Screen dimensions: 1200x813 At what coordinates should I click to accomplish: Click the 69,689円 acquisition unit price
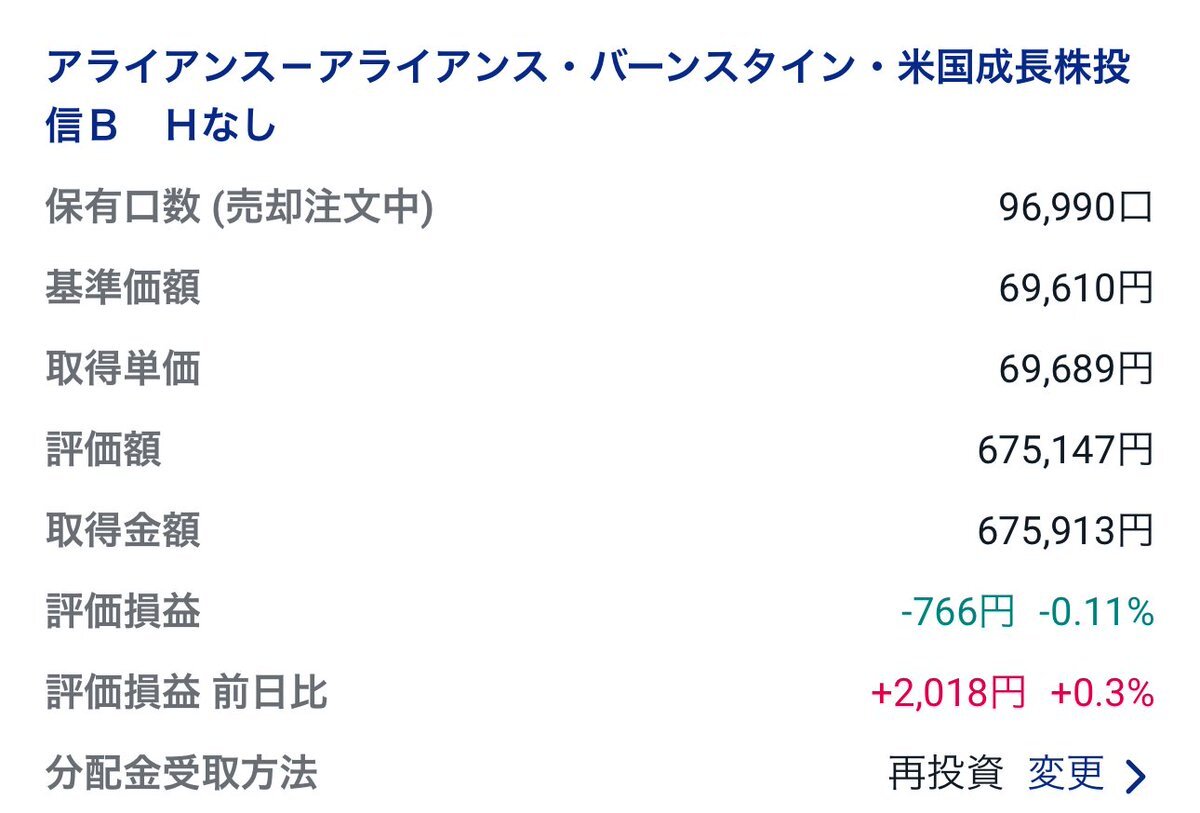[x=1076, y=370]
